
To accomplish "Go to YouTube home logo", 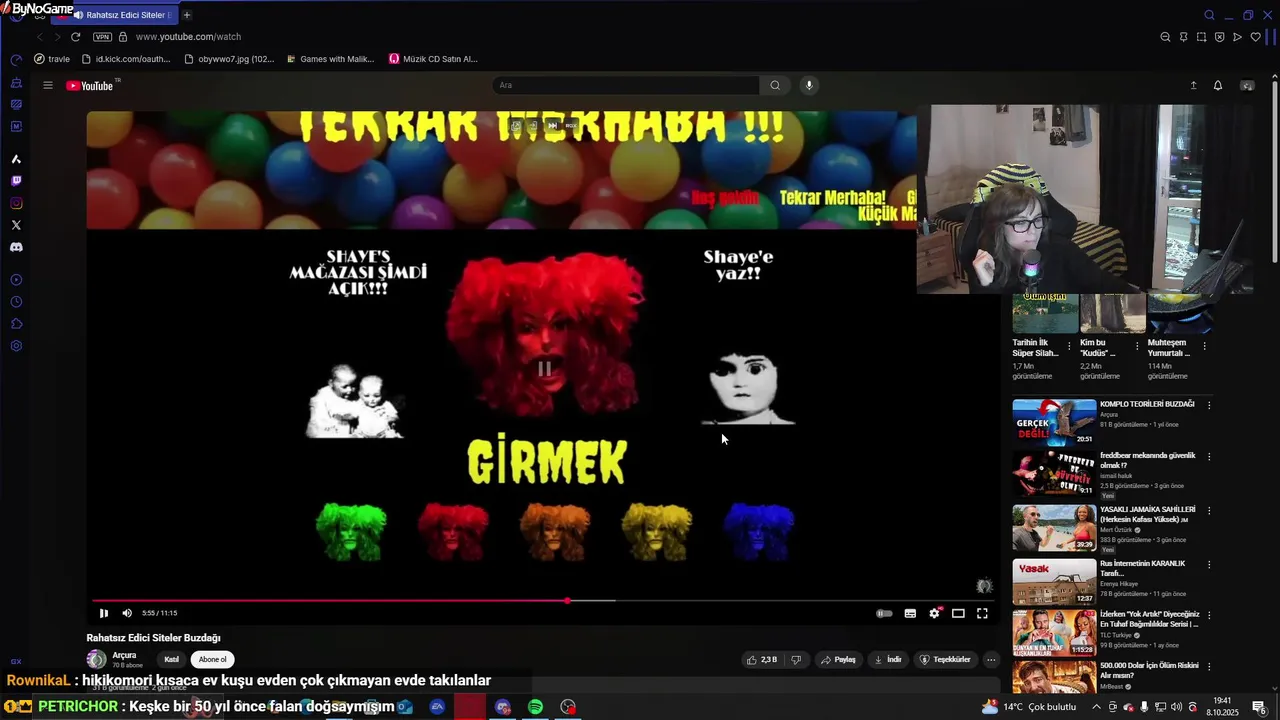I will 90,85.
